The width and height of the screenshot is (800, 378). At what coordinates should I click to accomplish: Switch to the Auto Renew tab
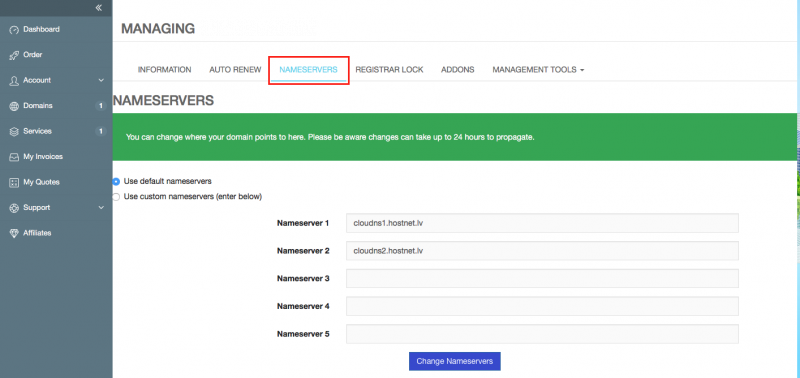(x=235, y=70)
